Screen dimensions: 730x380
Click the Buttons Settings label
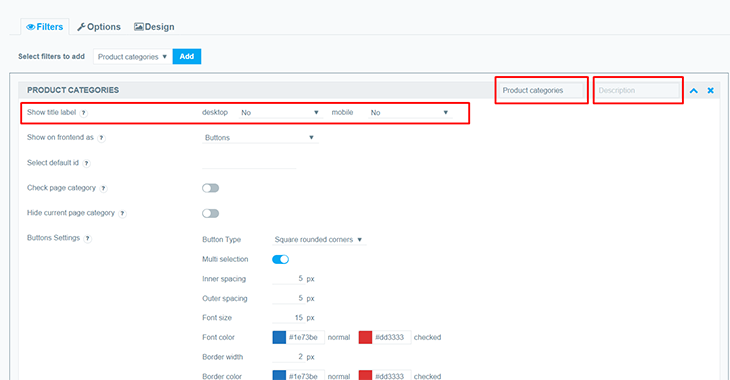(53, 238)
